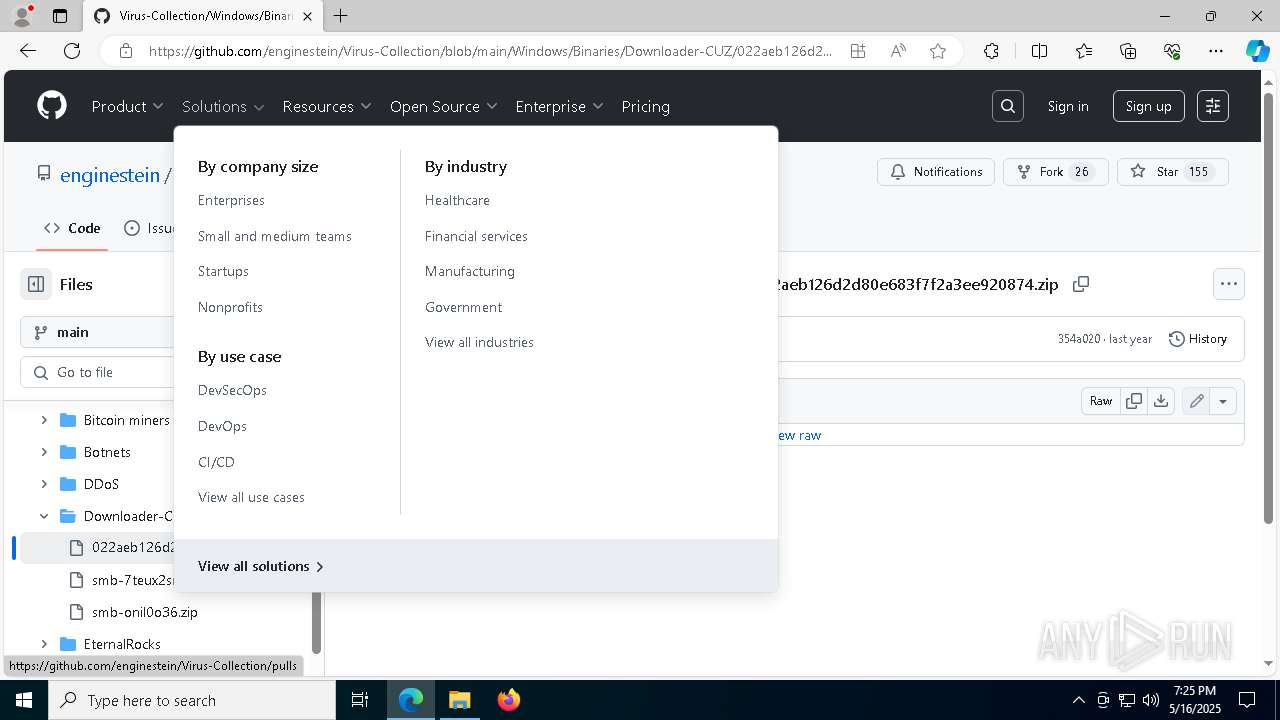This screenshot has width=1280, height=720.
Task: Select Small and medium teams
Action: [x=275, y=236]
